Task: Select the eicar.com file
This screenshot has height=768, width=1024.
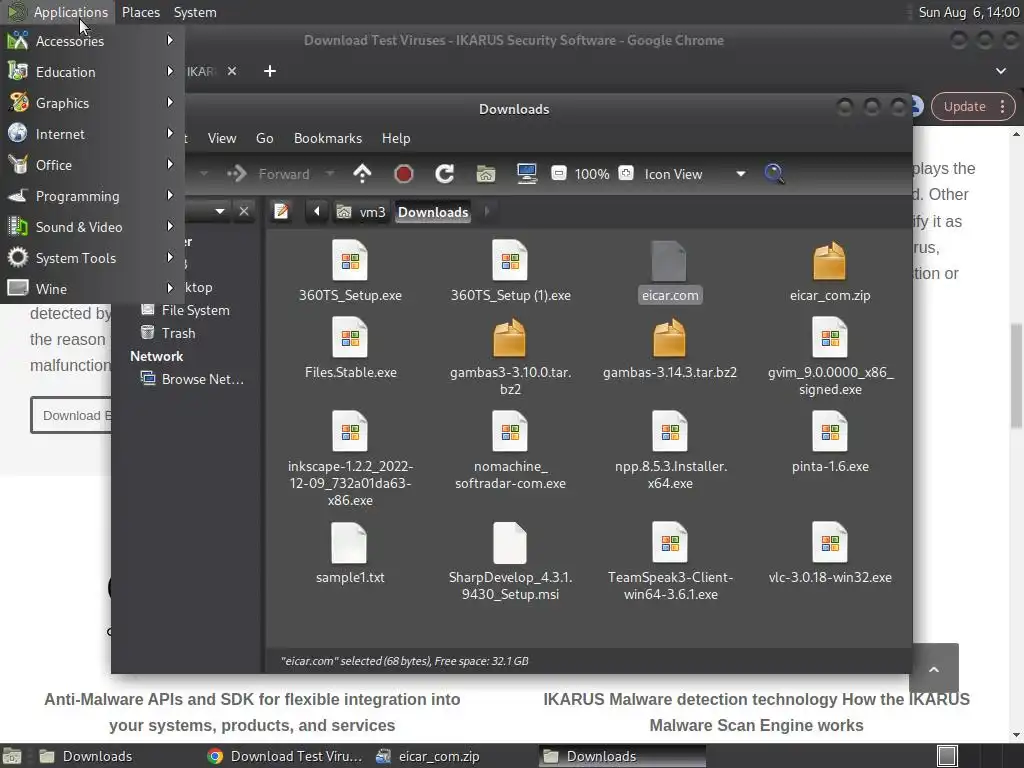Action: (x=669, y=271)
